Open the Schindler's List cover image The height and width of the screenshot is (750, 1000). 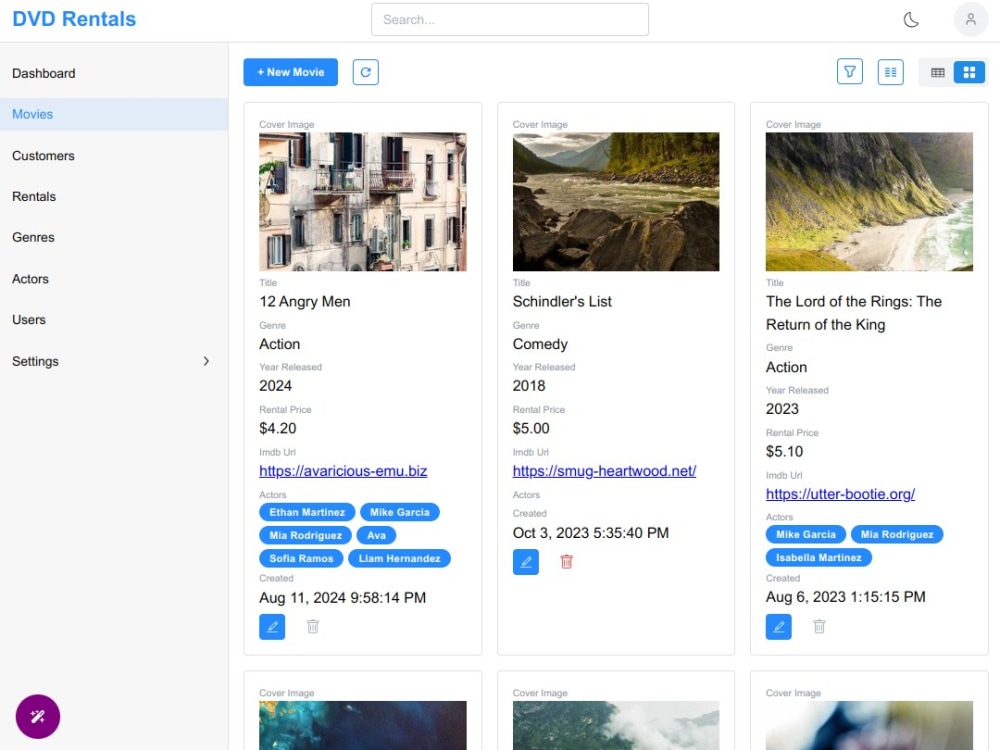615,202
